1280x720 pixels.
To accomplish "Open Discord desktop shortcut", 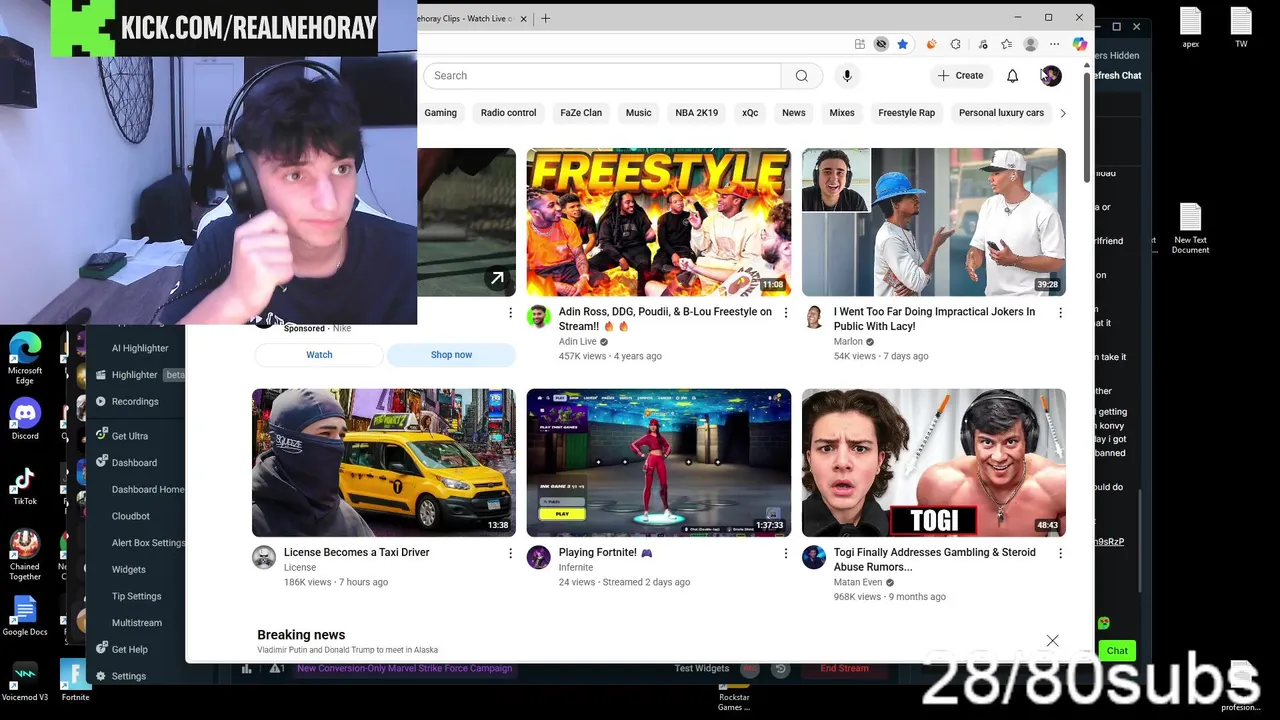I will pos(25,419).
